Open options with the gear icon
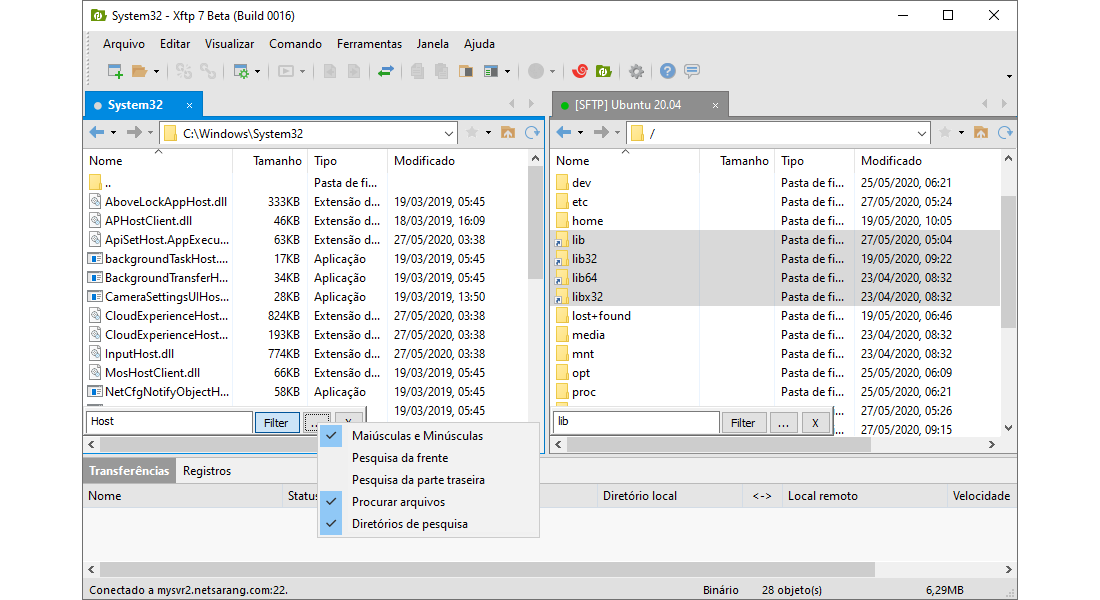This screenshot has height=600, width=1100. click(x=636, y=71)
